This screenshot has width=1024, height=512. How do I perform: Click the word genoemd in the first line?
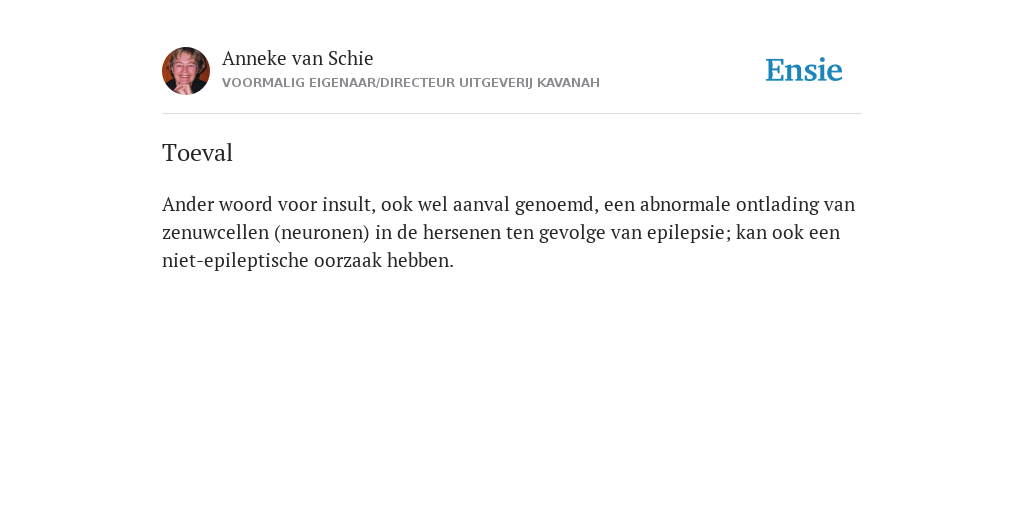pyautogui.click(x=556, y=205)
